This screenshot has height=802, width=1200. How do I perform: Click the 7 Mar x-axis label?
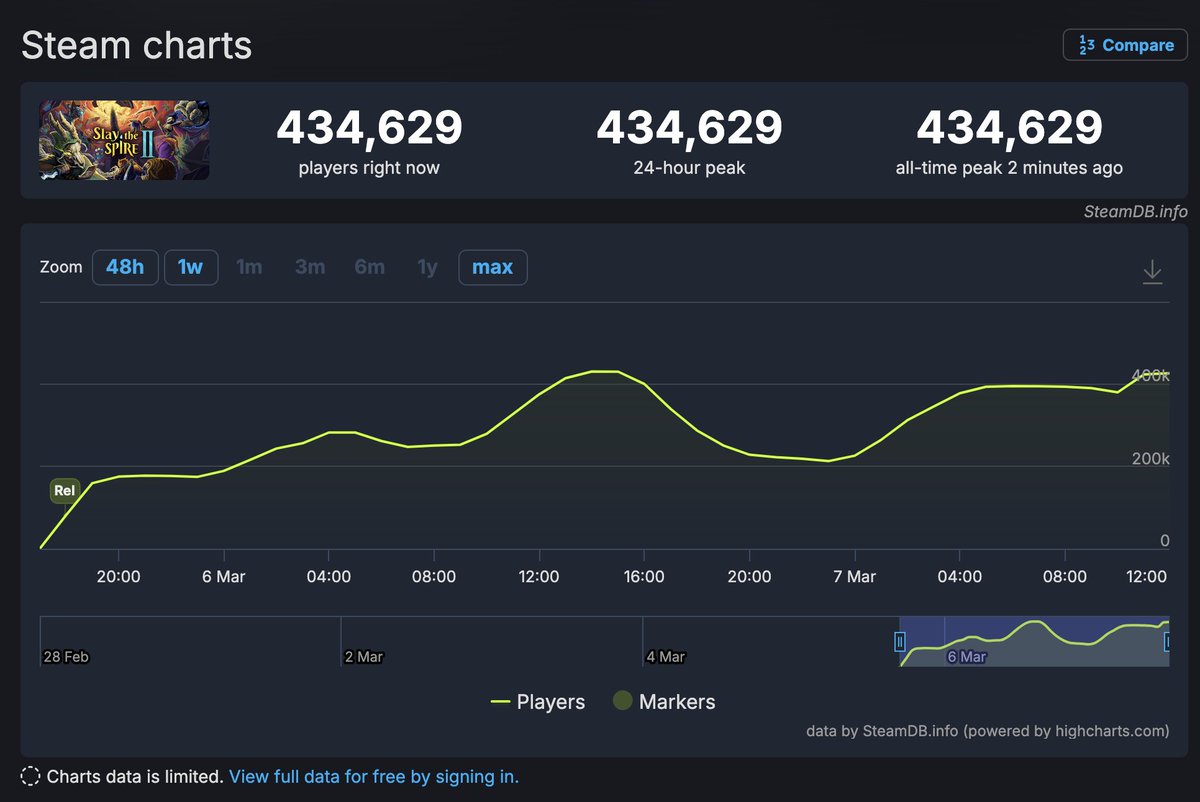click(854, 577)
